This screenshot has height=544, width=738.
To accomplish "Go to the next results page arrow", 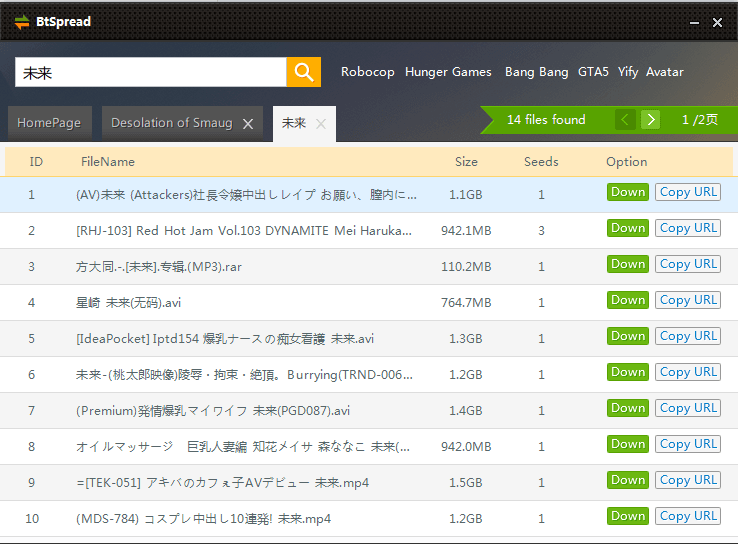I will tap(651, 120).
